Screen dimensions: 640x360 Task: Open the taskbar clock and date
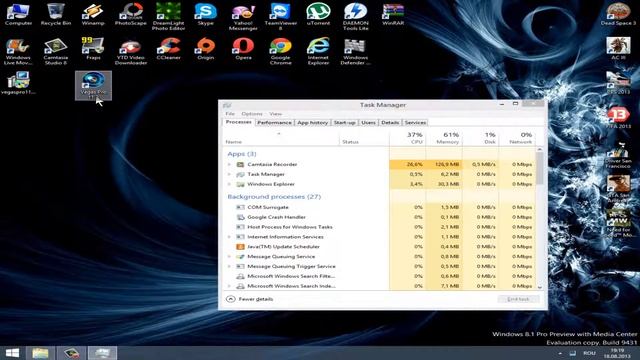tap(618, 353)
